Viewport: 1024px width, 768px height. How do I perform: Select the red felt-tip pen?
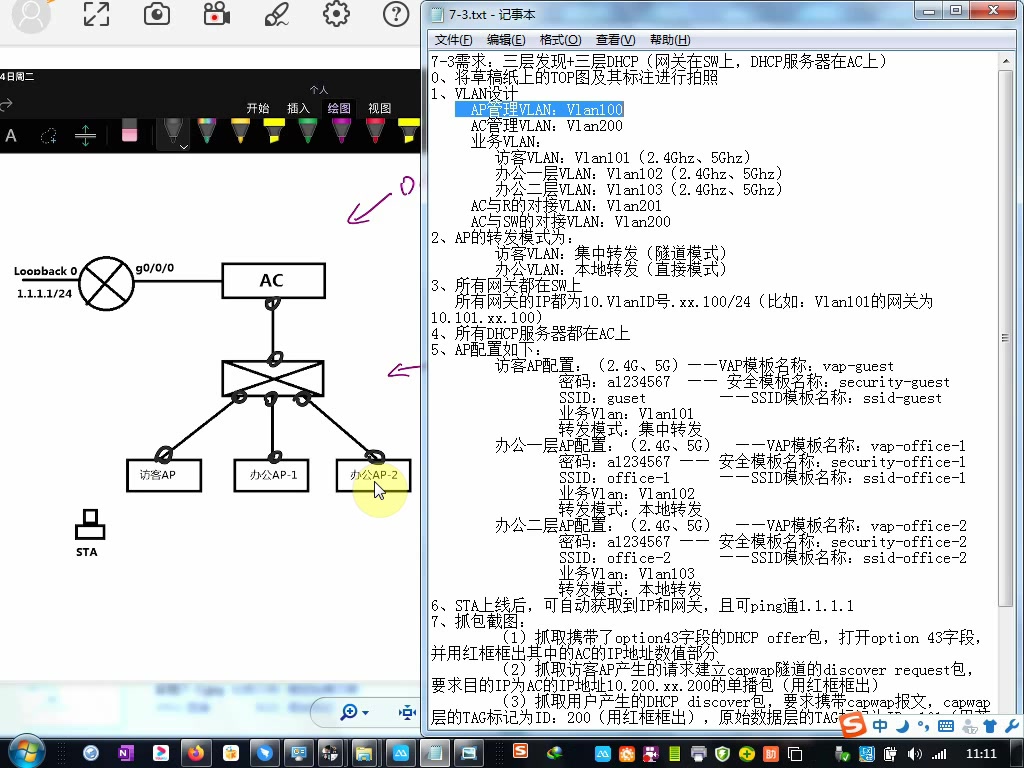(377, 130)
